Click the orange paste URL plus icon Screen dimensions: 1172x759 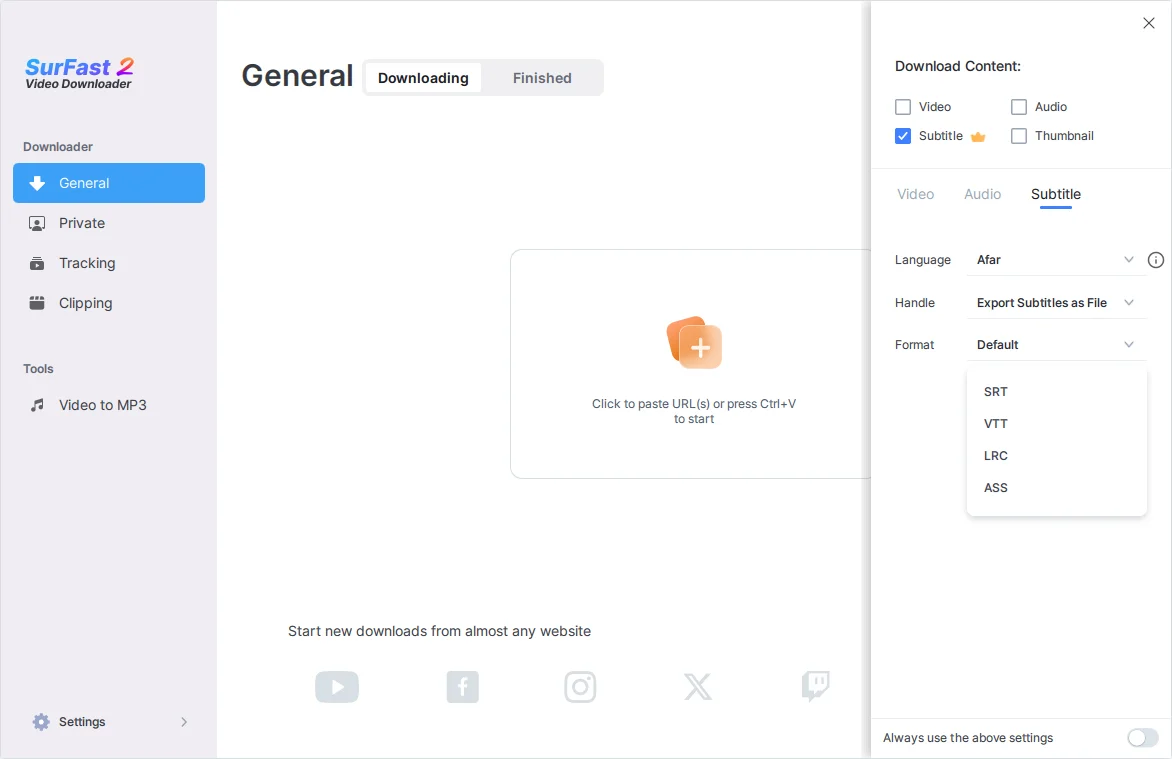click(x=694, y=342)
